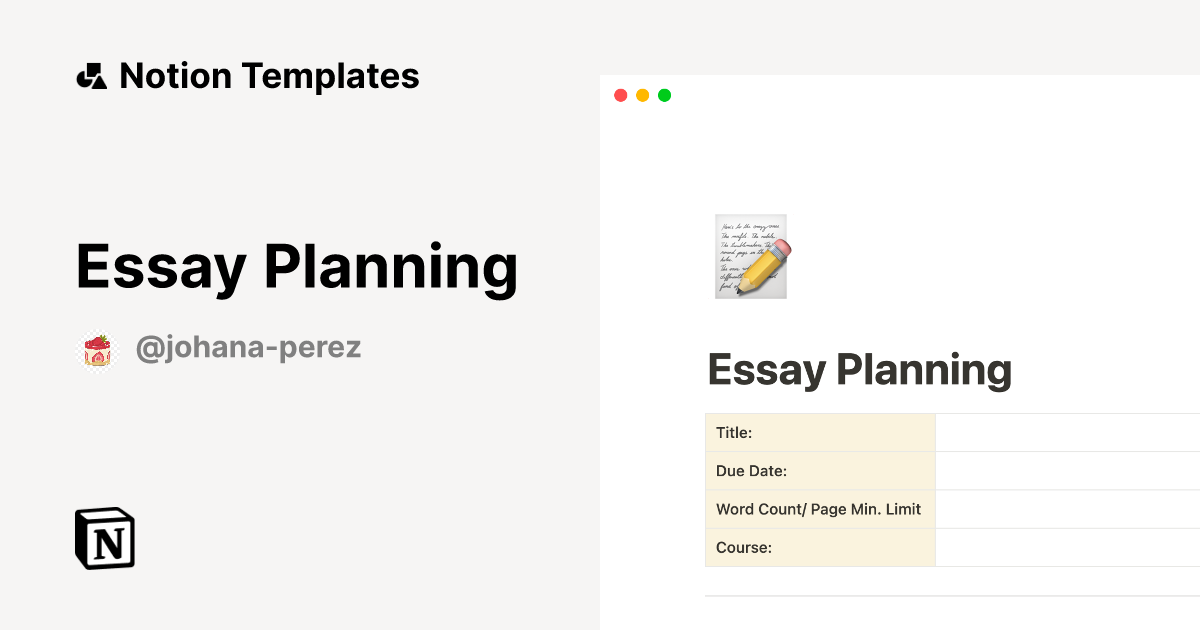The height and width of the screenshot is (630, 1200).
Task: Open the pencil-and-paper page cover icon
Action: pos(750,256)
